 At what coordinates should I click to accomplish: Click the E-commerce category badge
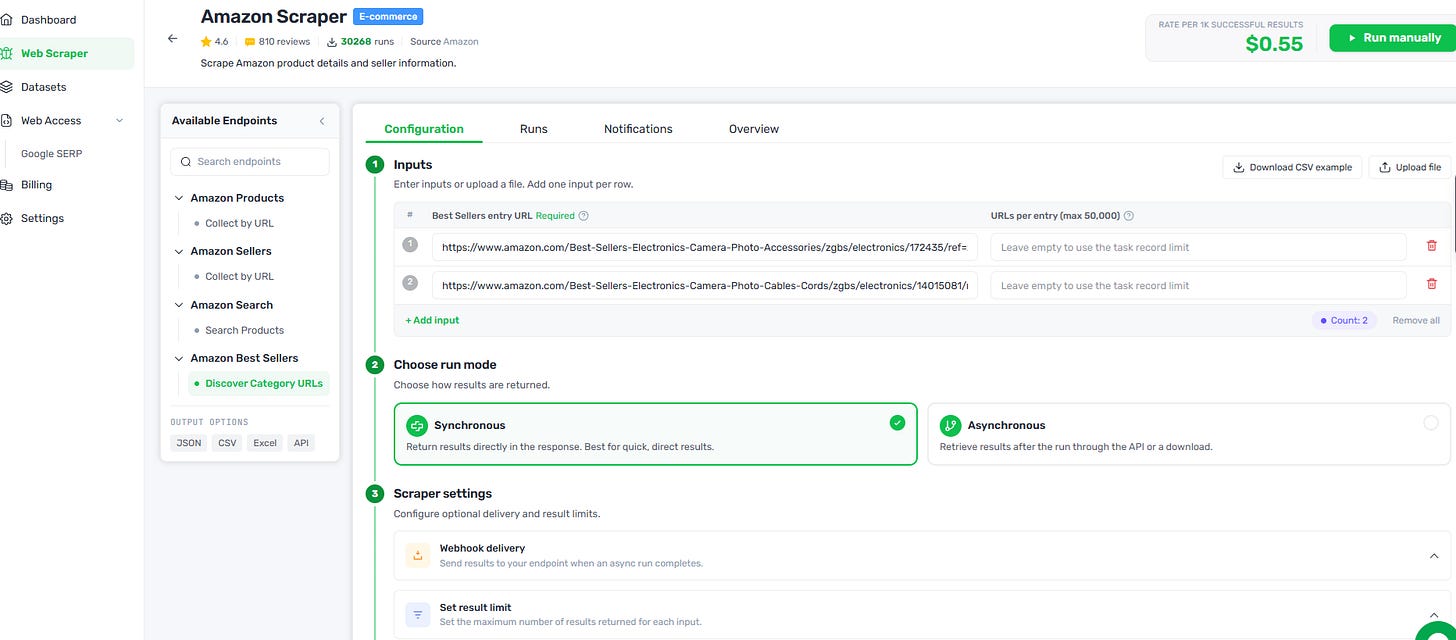tap(389, 16)
